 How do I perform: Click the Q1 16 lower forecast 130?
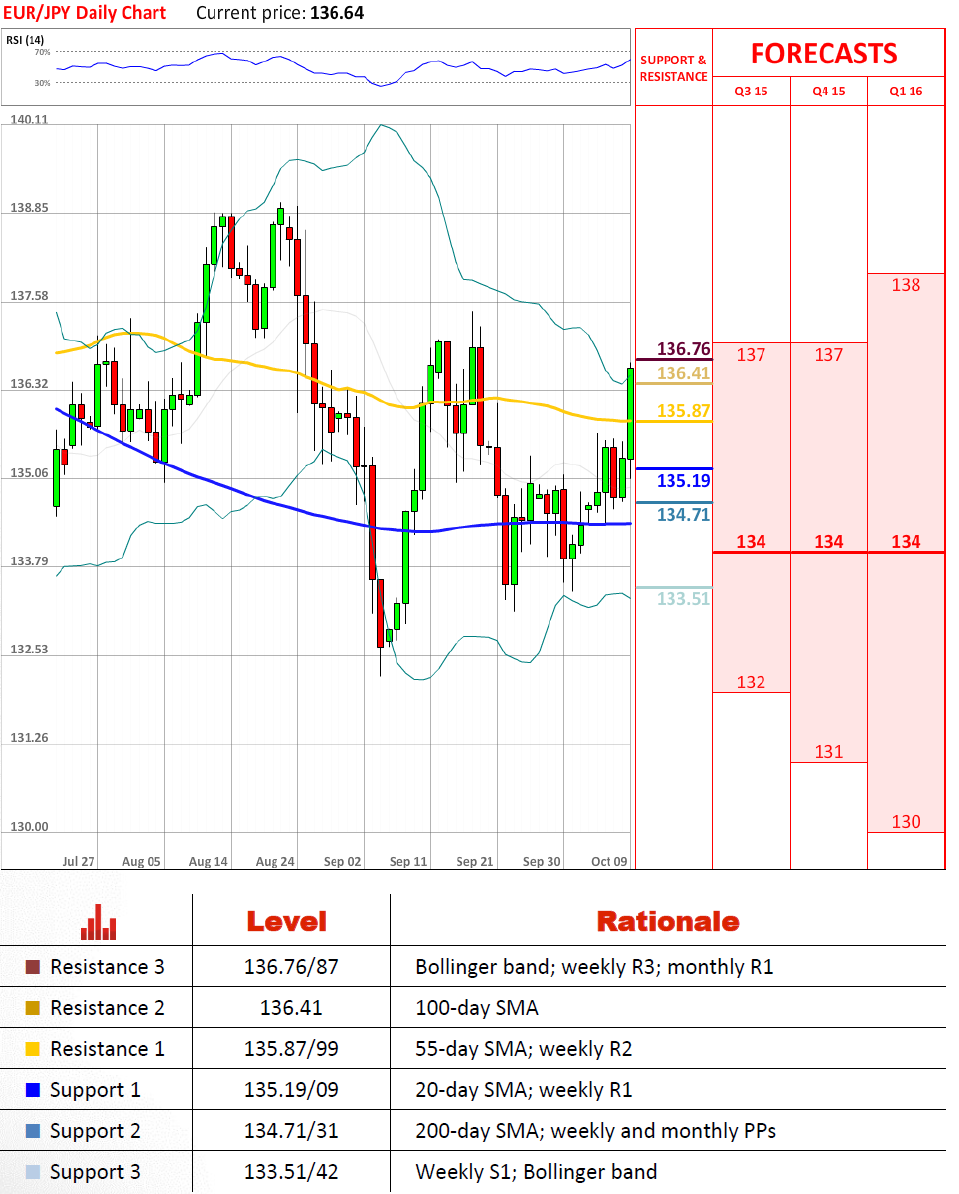click(x=906, y=822)
